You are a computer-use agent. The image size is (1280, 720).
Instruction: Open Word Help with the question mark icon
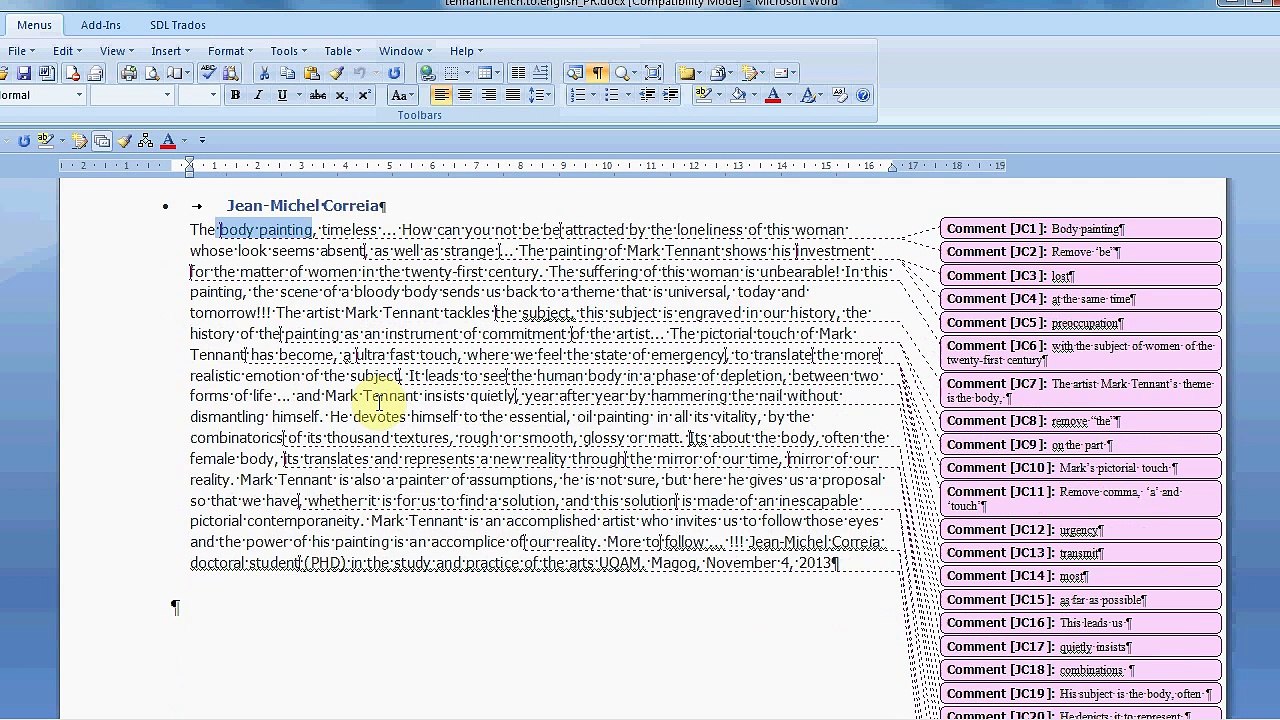863,95
